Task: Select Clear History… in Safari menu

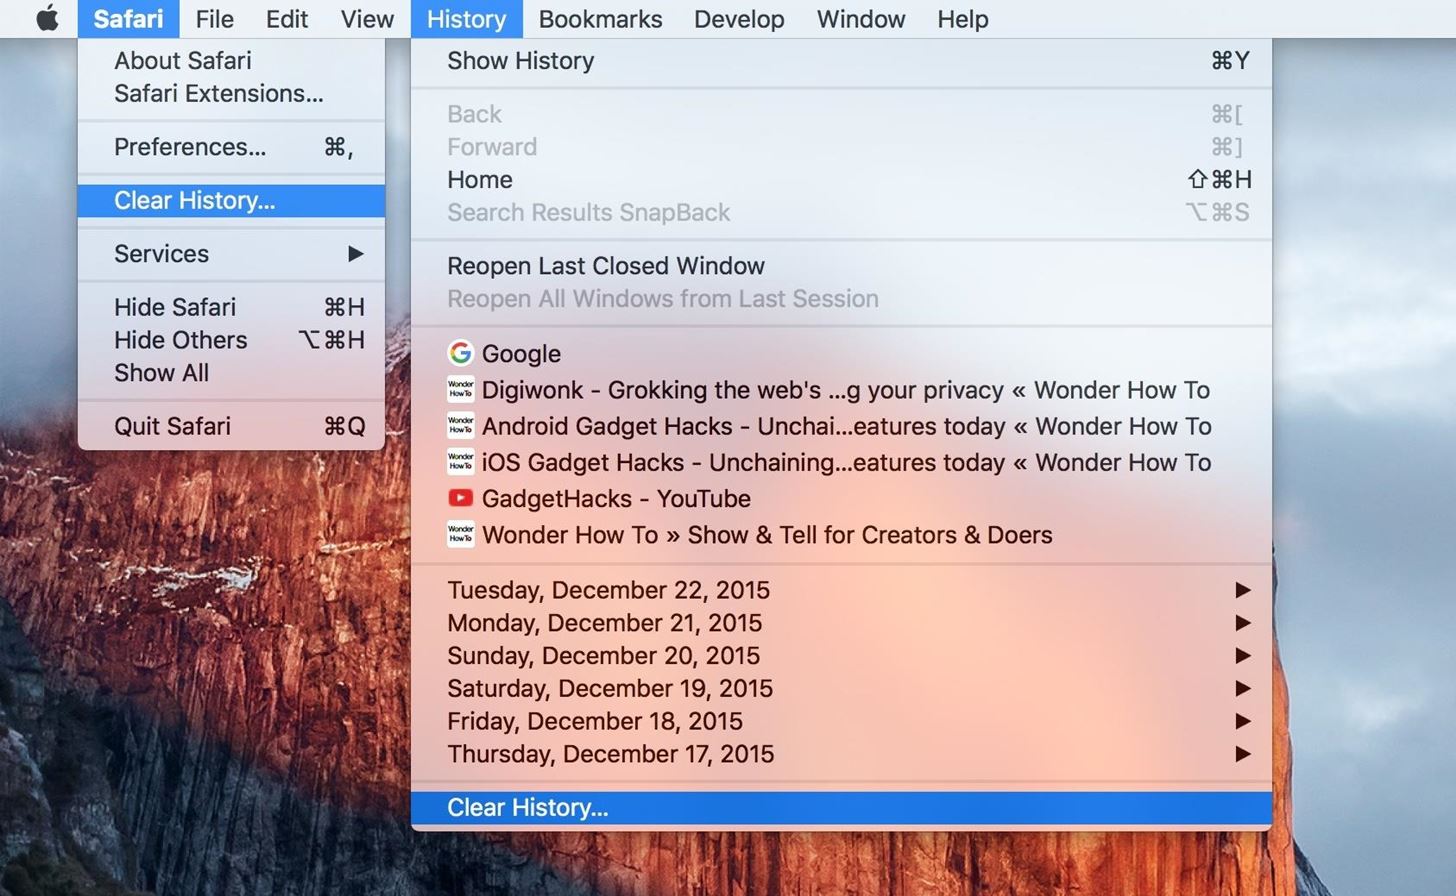Action: 231,200
